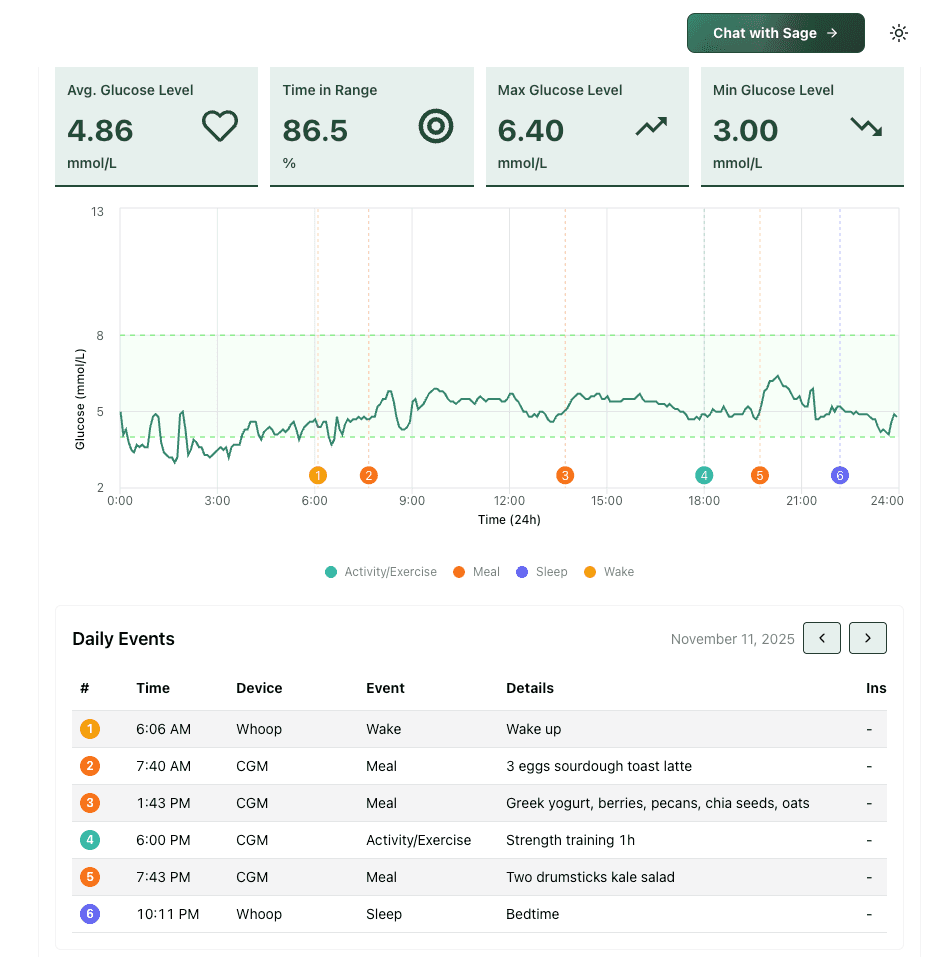Click the 6:06 AM time cell

163,729
